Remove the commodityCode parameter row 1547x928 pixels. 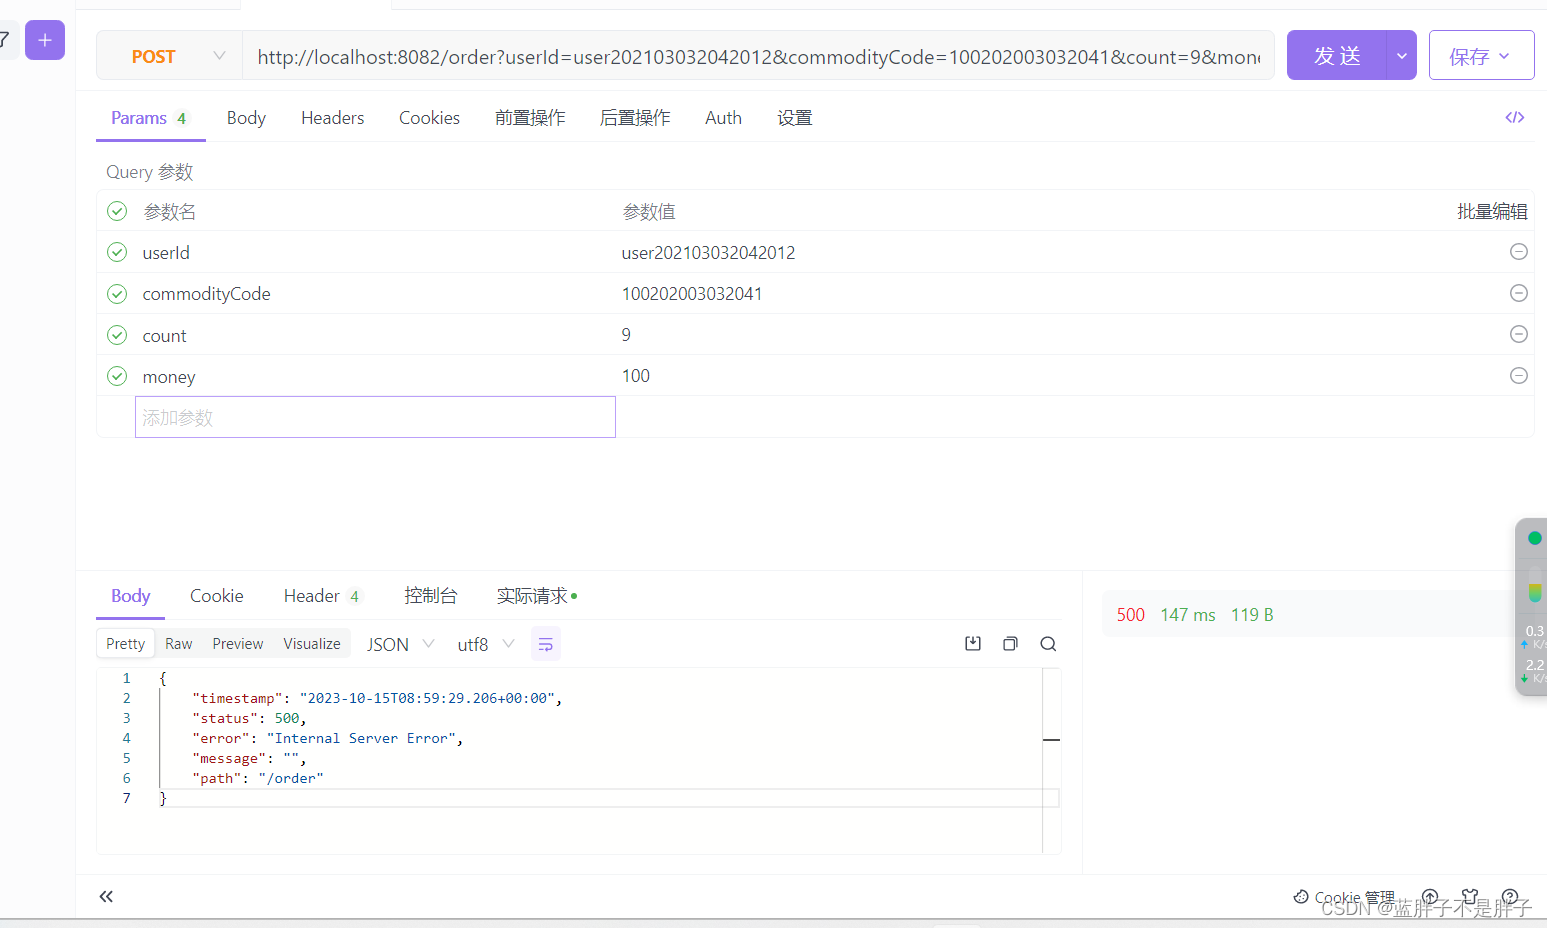[x=1518, y=293]
